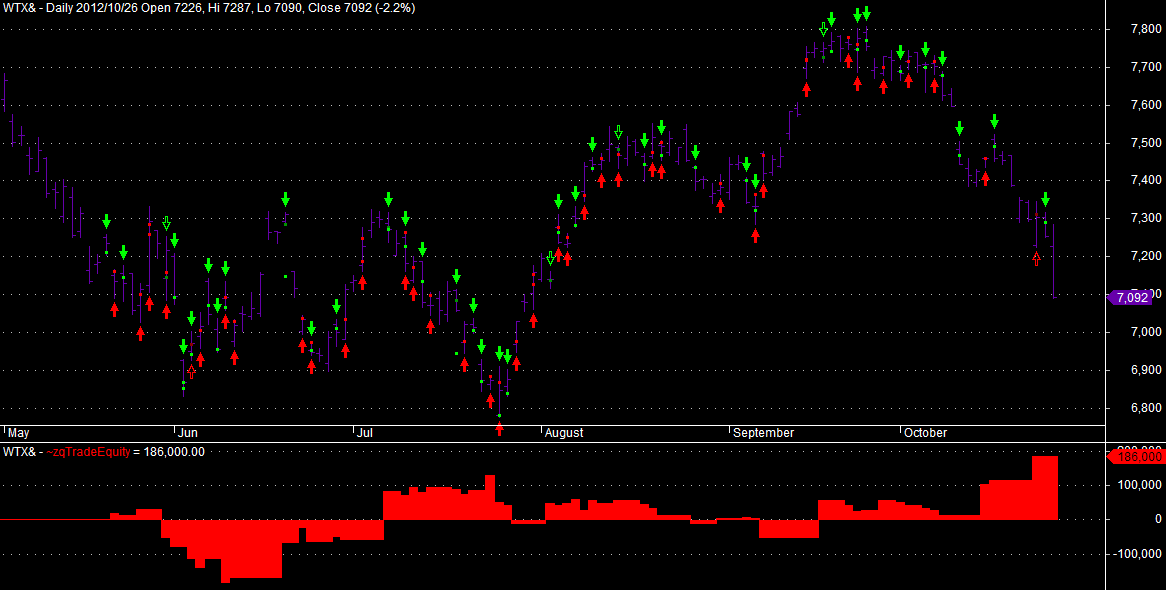The width and height of the screenshot is (1166, 590).
Task: Click the red arrow overlapping the time axis
Action: tap(499, 428)
